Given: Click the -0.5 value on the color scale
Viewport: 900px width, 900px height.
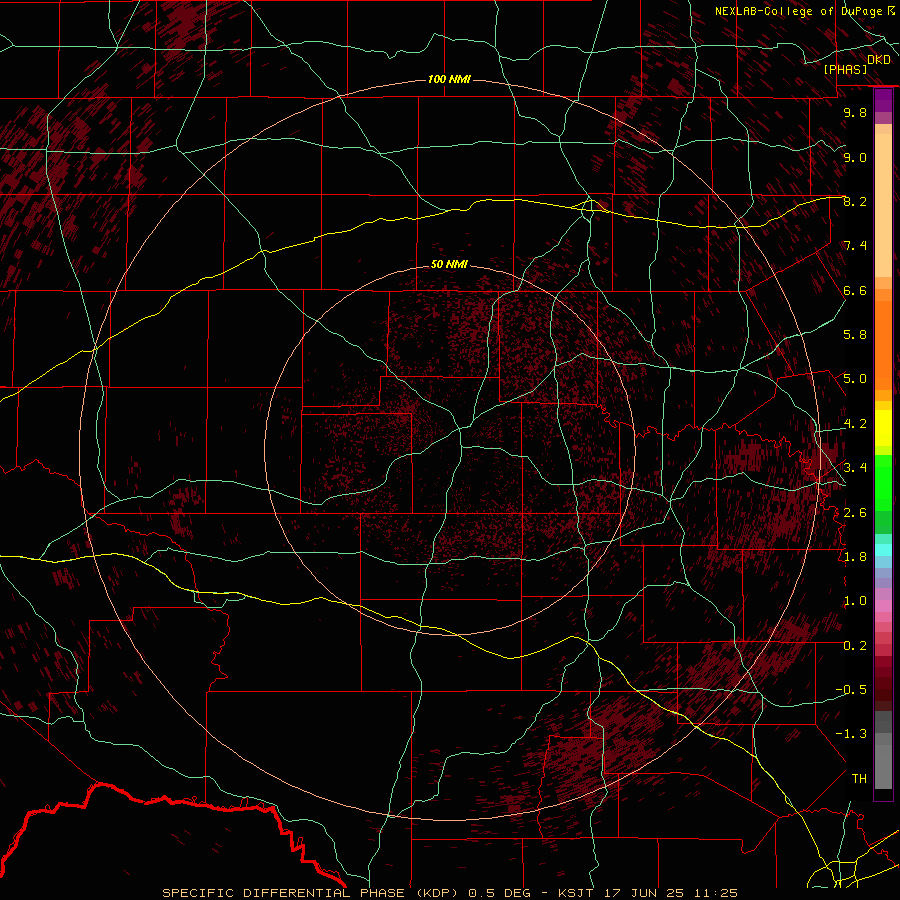Looking at the screenshot, I should click(851, 689).
